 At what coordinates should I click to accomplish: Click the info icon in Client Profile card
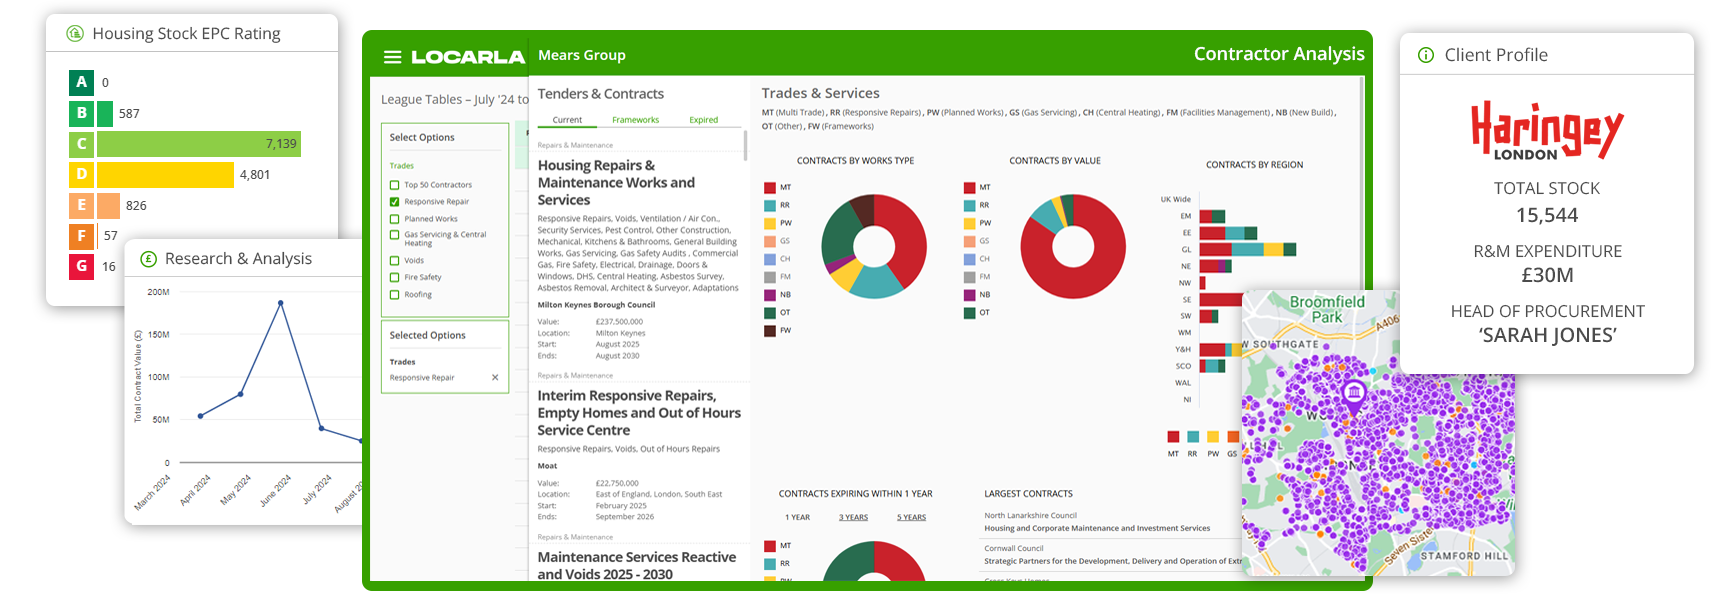[1426, 55]
